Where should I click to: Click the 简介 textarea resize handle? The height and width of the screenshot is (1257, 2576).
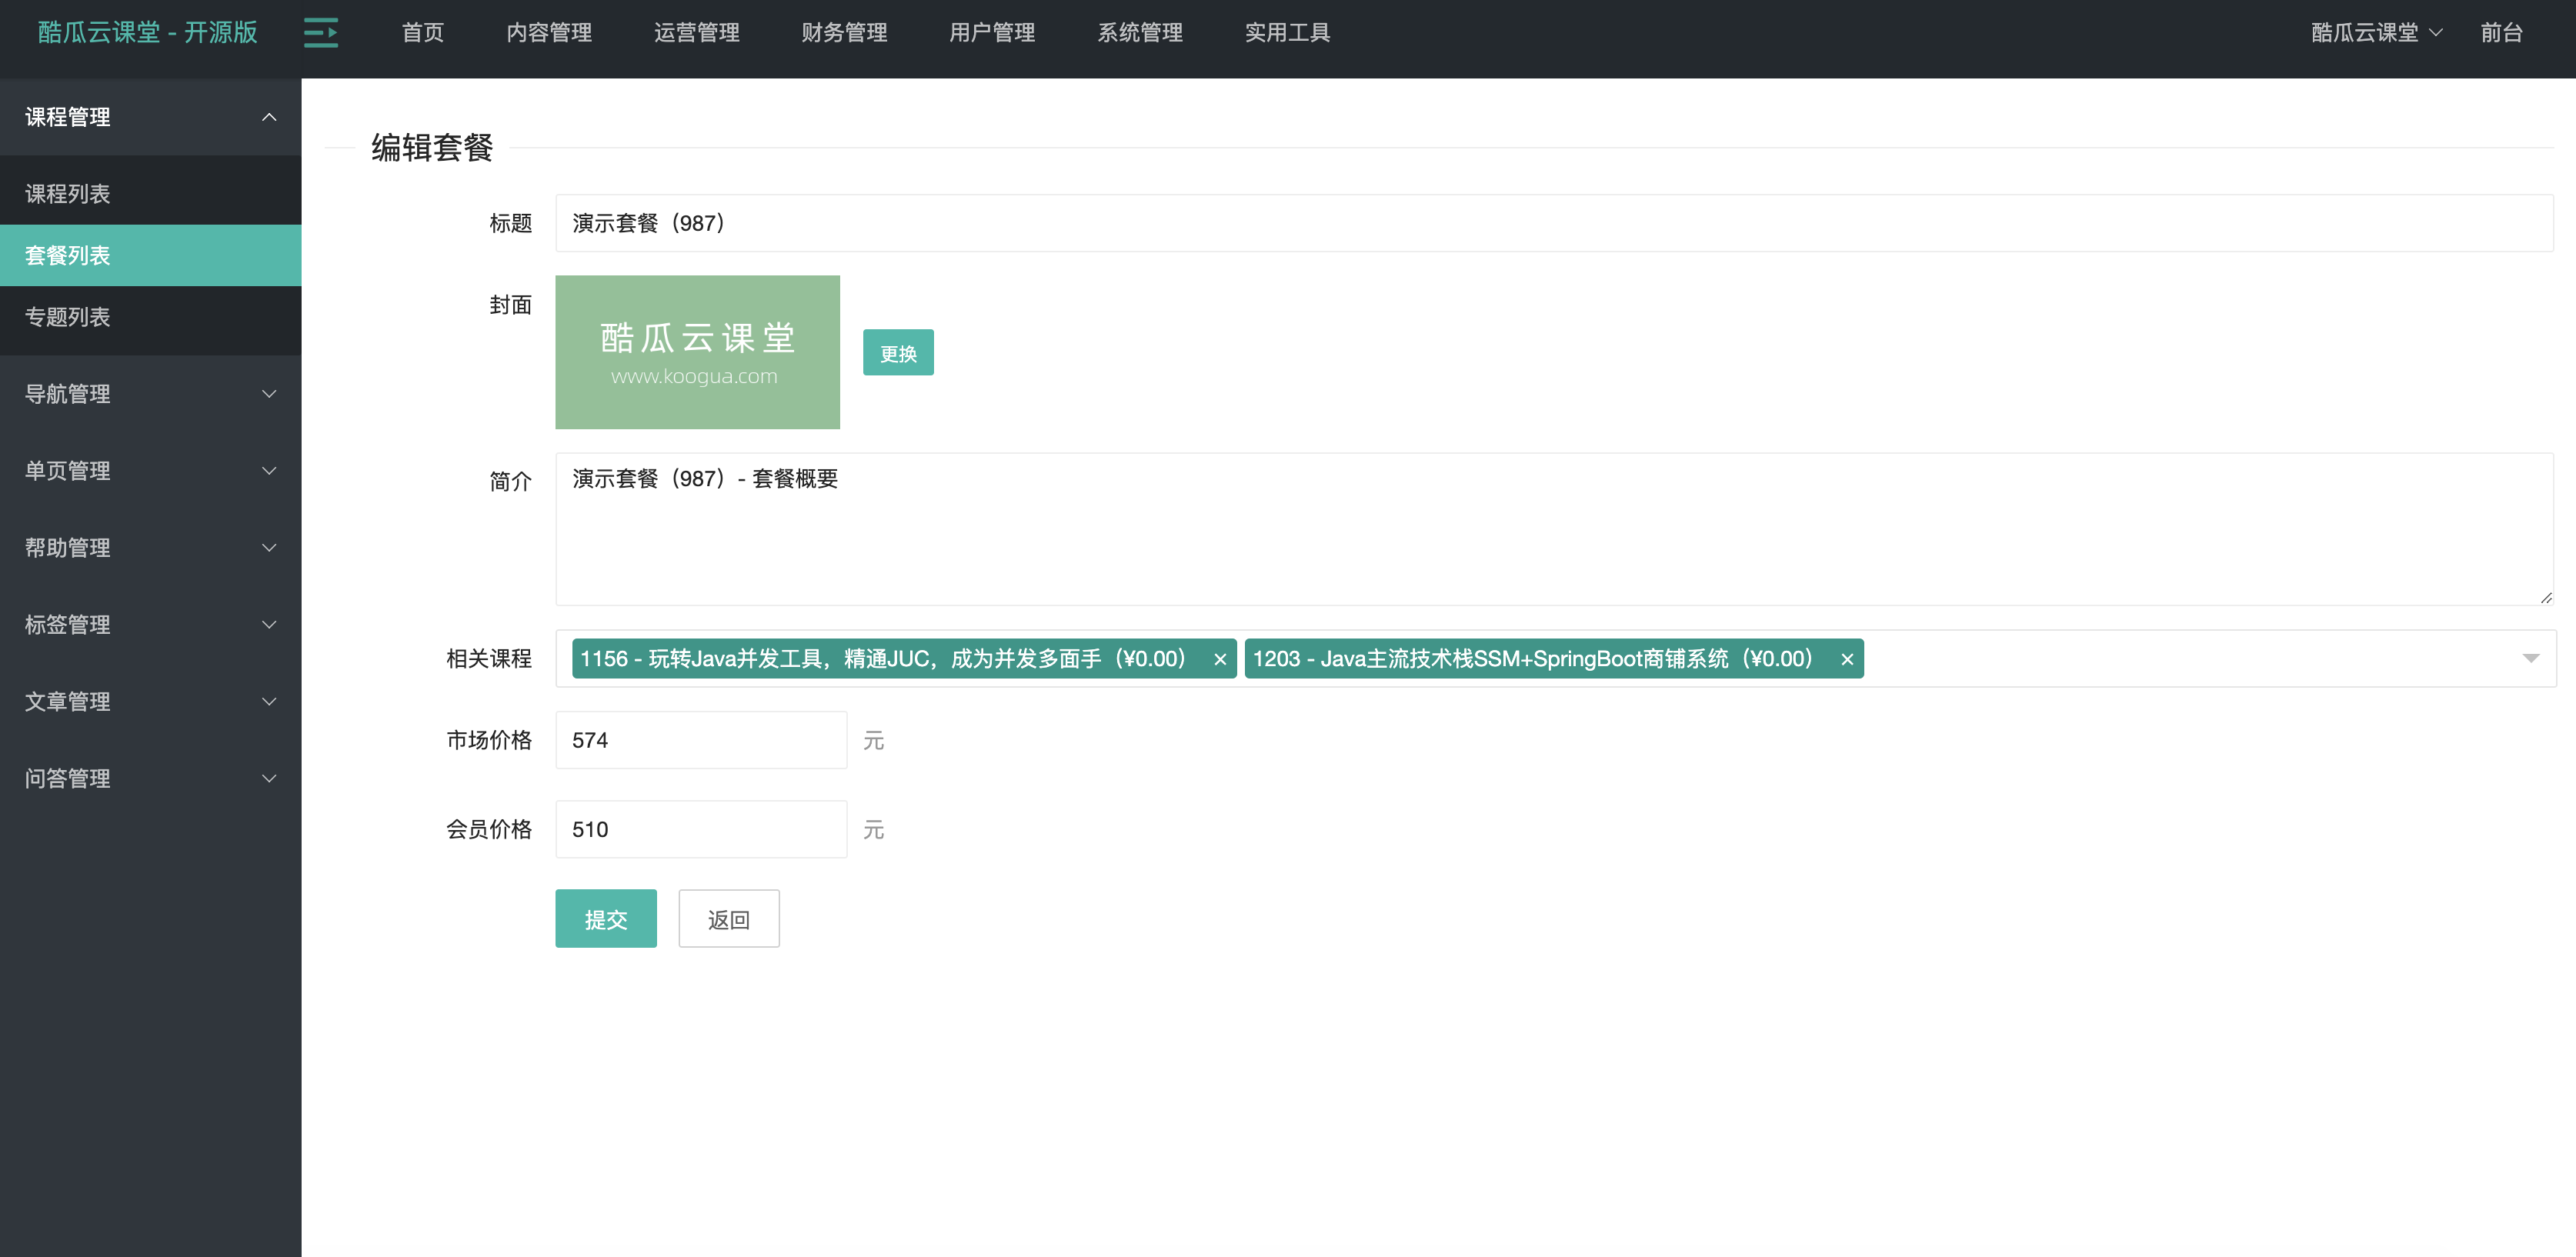pos(2546,597)
